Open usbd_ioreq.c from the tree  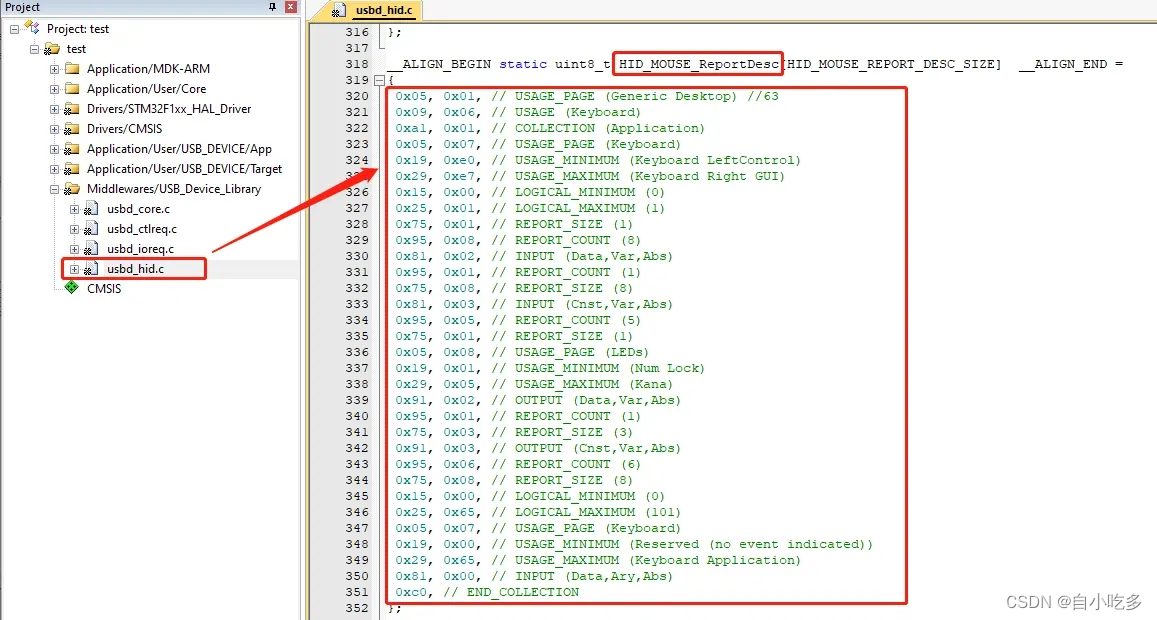(x=140, y=249)
